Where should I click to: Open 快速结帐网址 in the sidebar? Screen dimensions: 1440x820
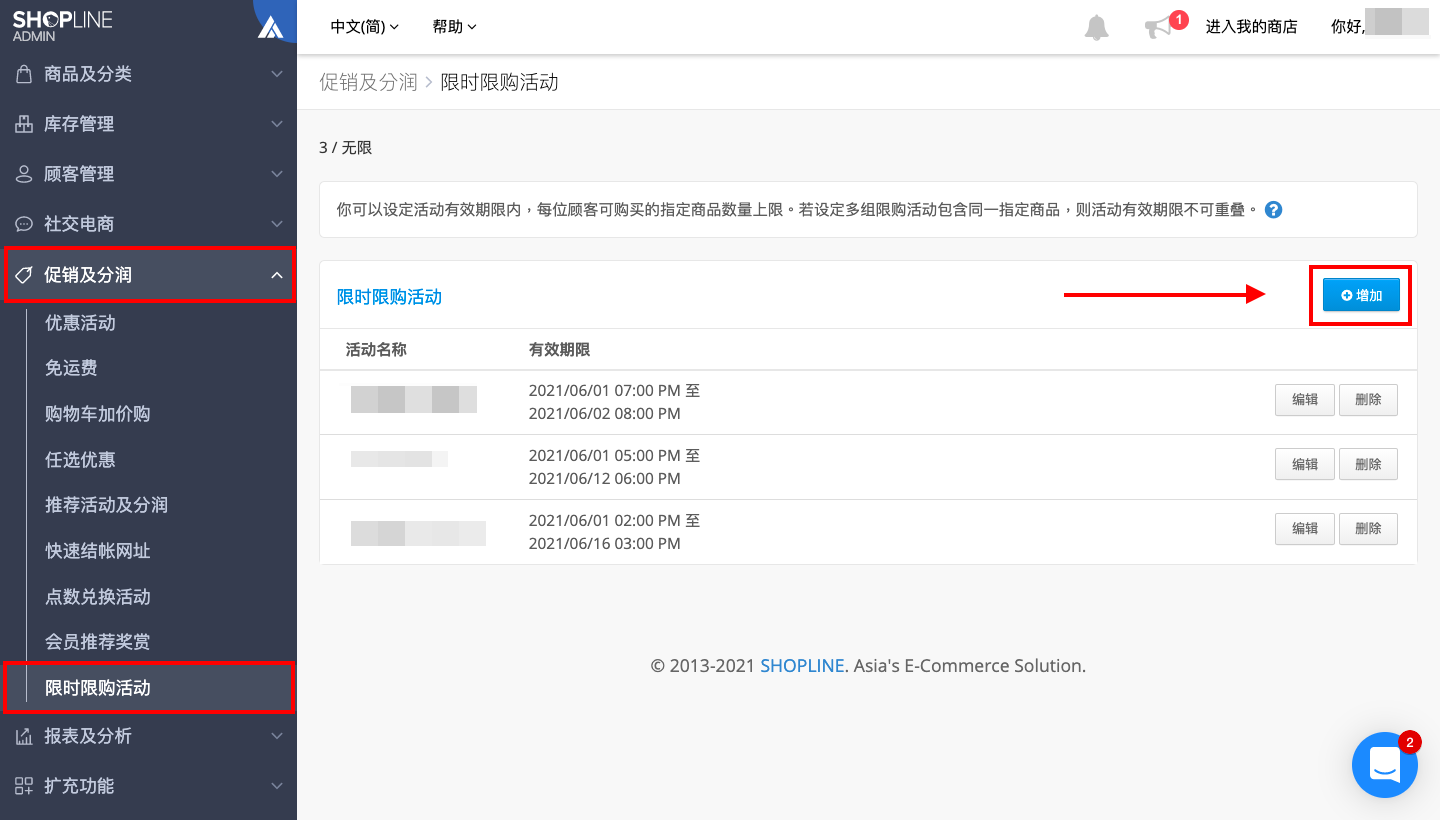(98, 551)
